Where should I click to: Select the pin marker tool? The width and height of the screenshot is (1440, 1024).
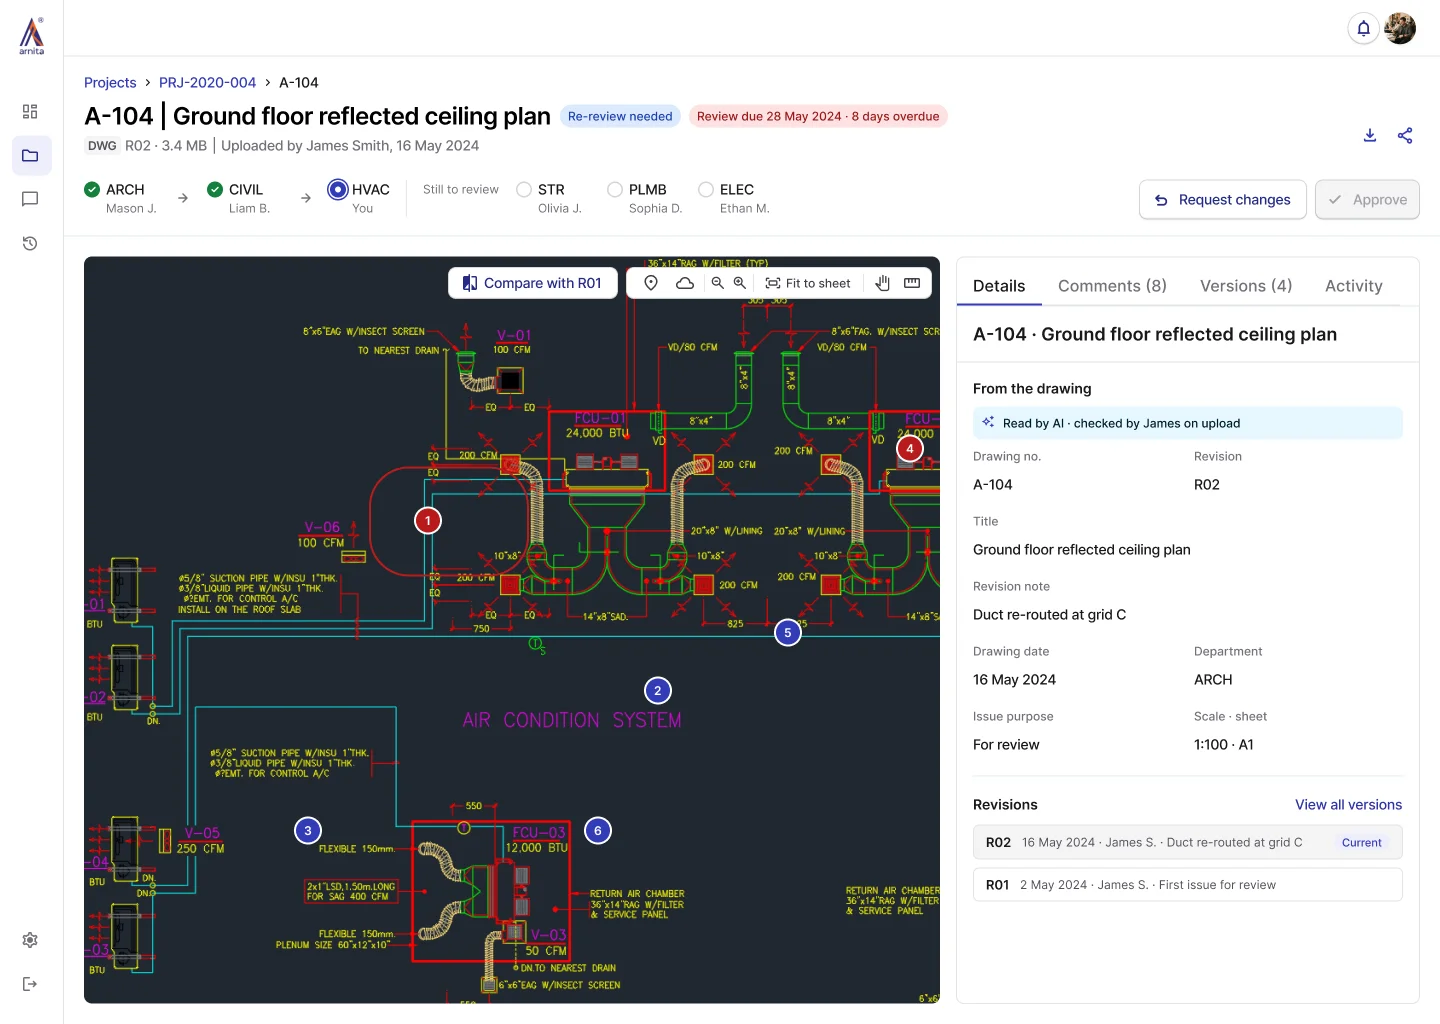pyautogui.click(x=651, y=283)
